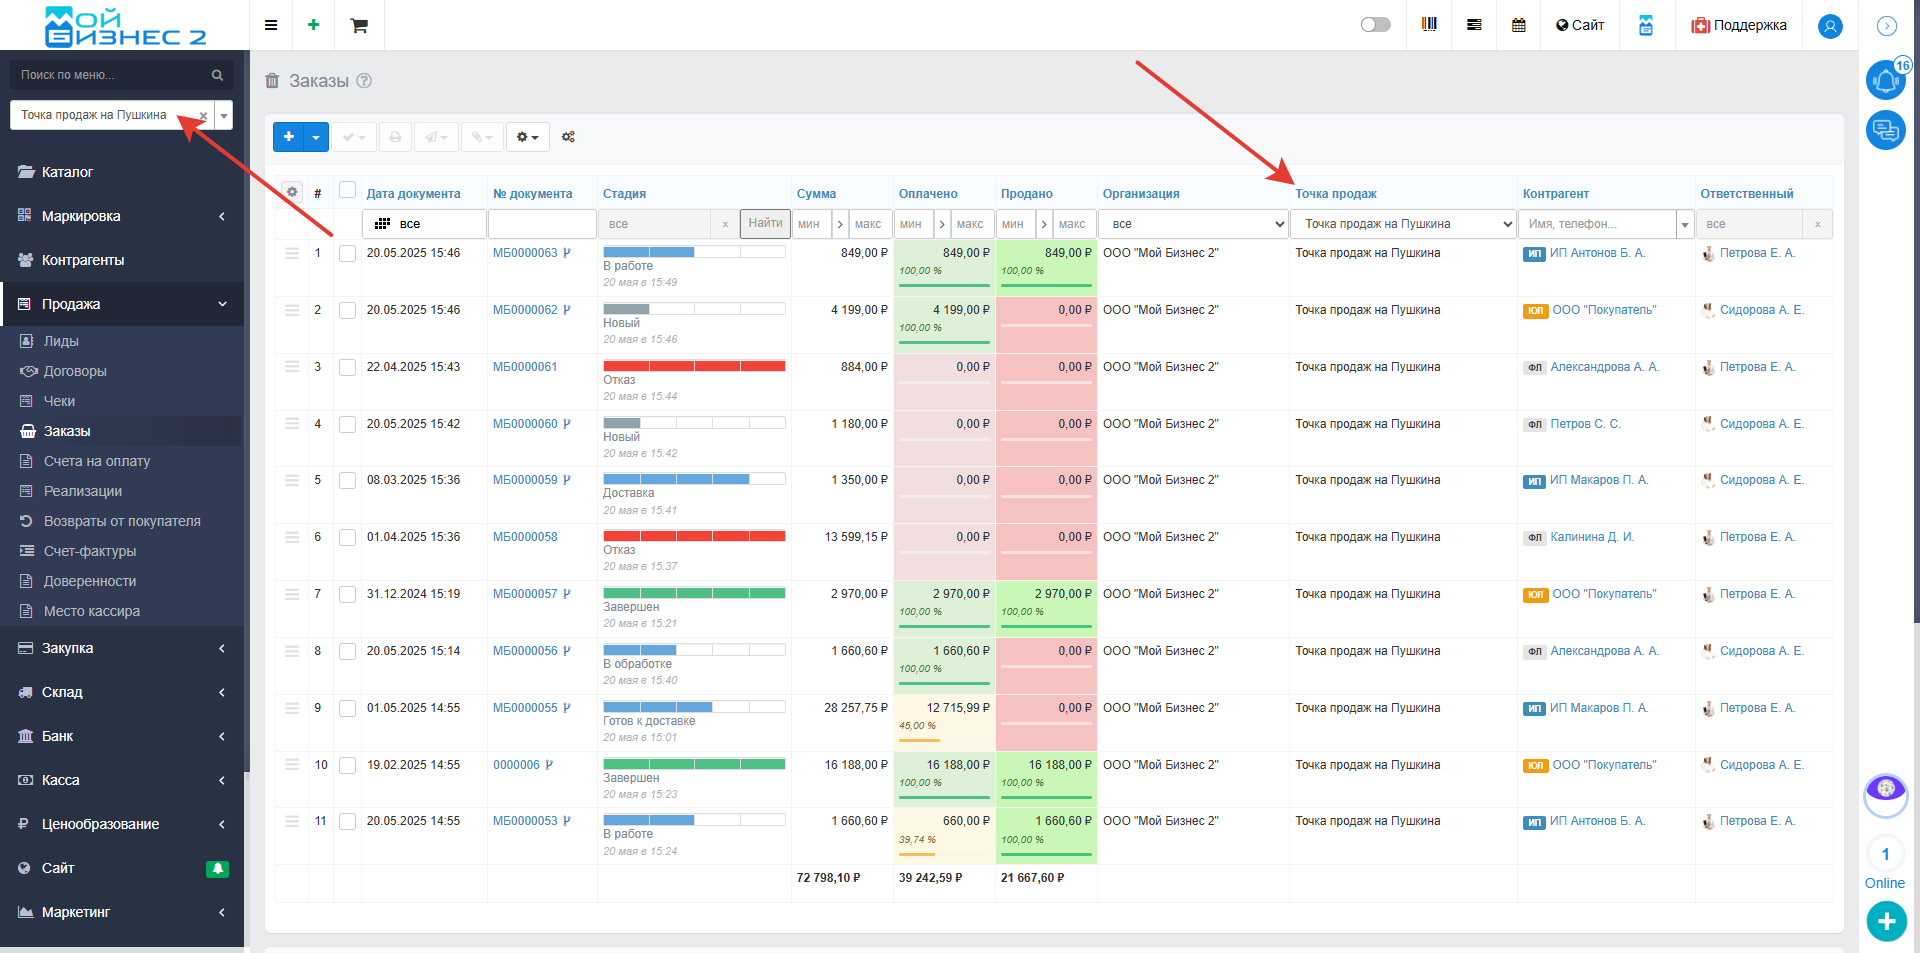Click the Поиск по меню search field
Viewport: 1920px width, 953px height.
point(112,75)
